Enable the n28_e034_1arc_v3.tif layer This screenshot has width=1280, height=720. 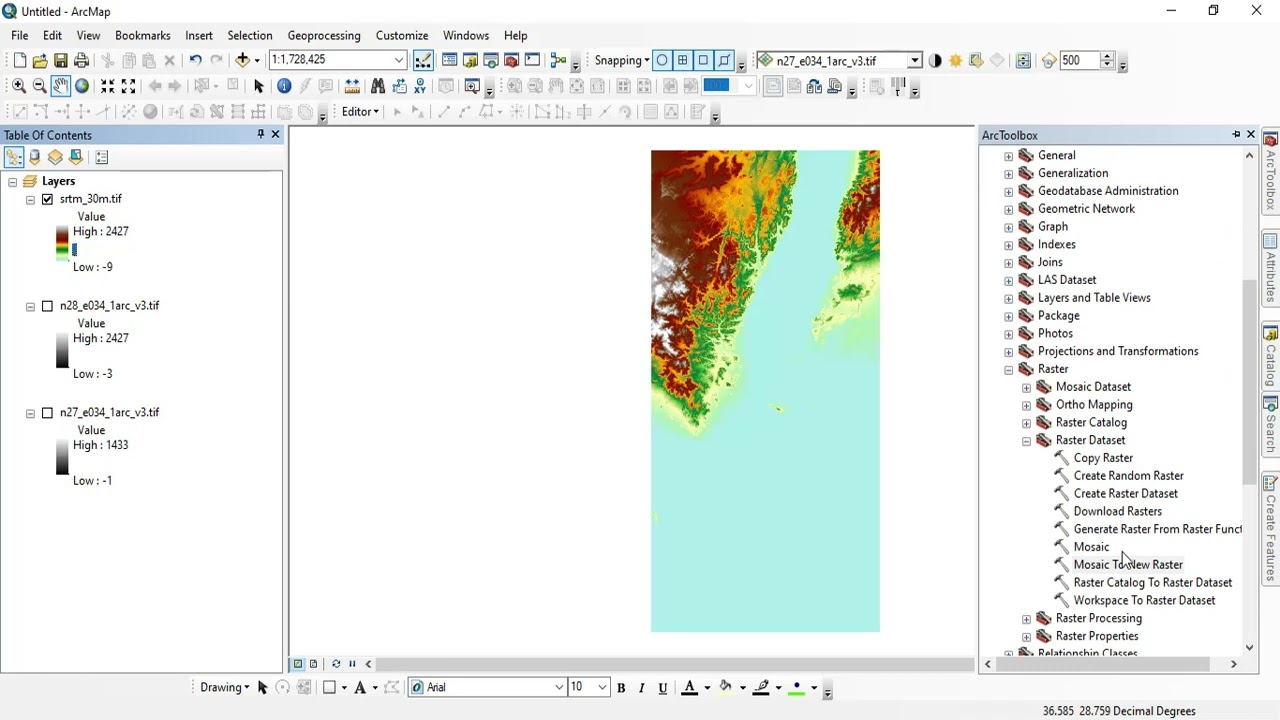47,306
